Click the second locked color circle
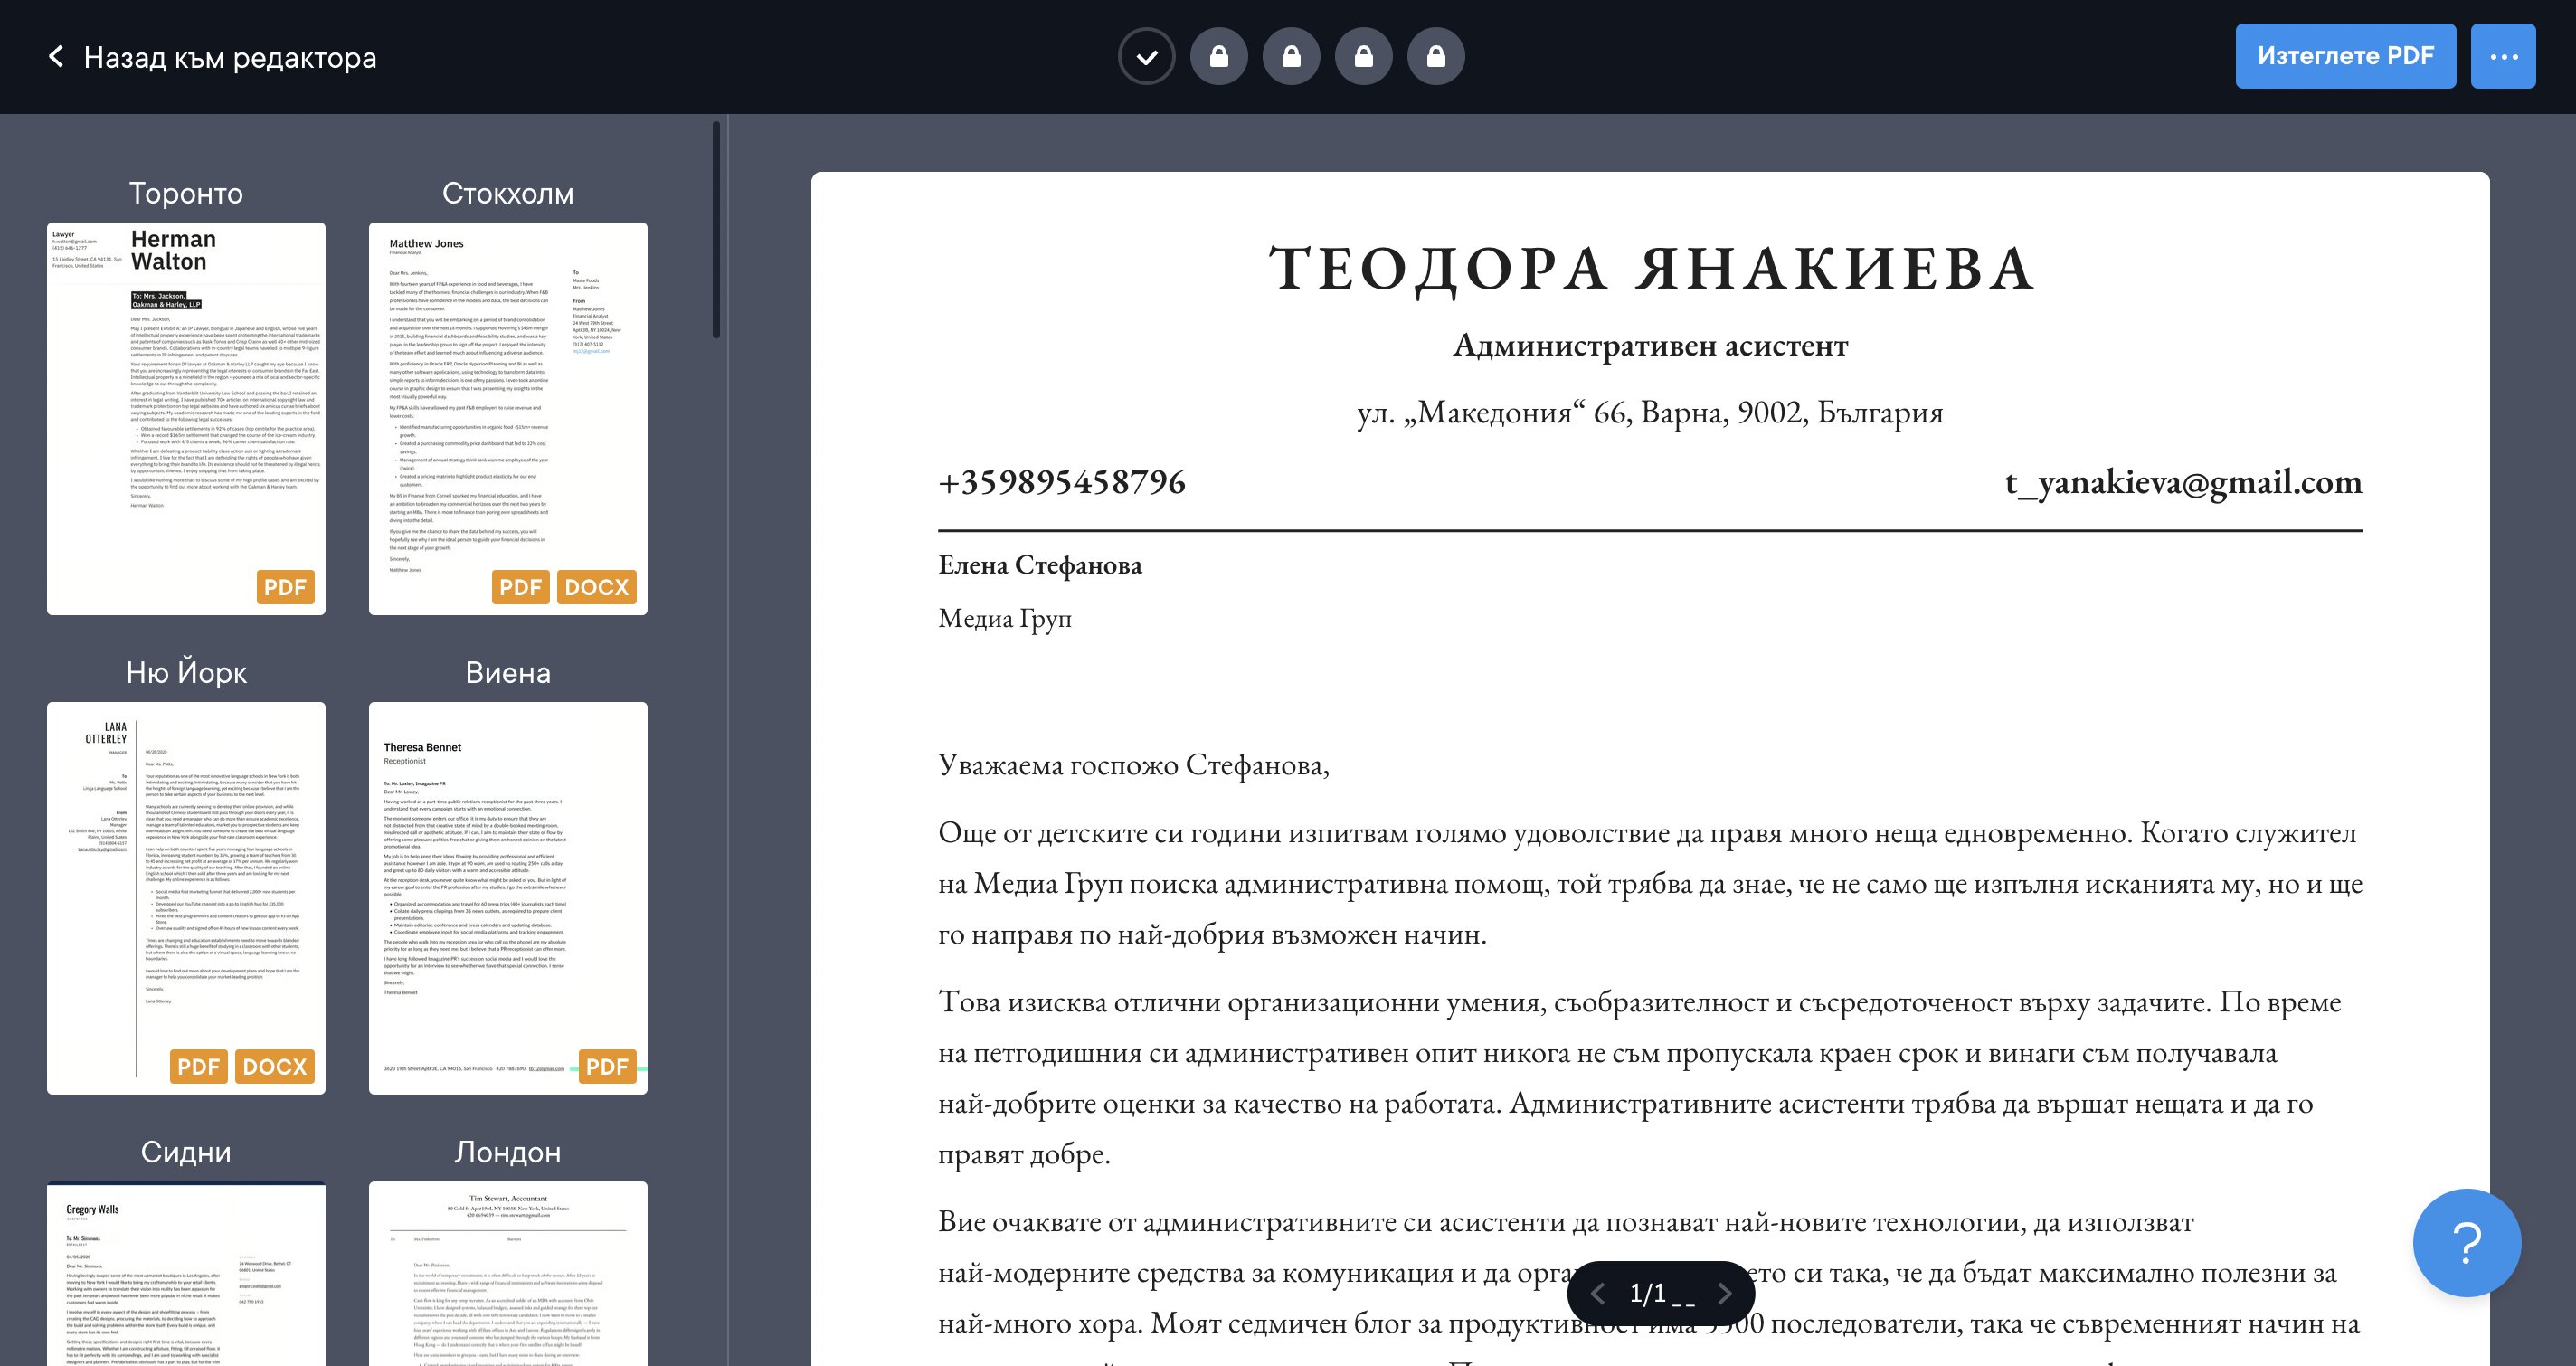This screenshot has width=2576, height=1366. [1291, 56]
